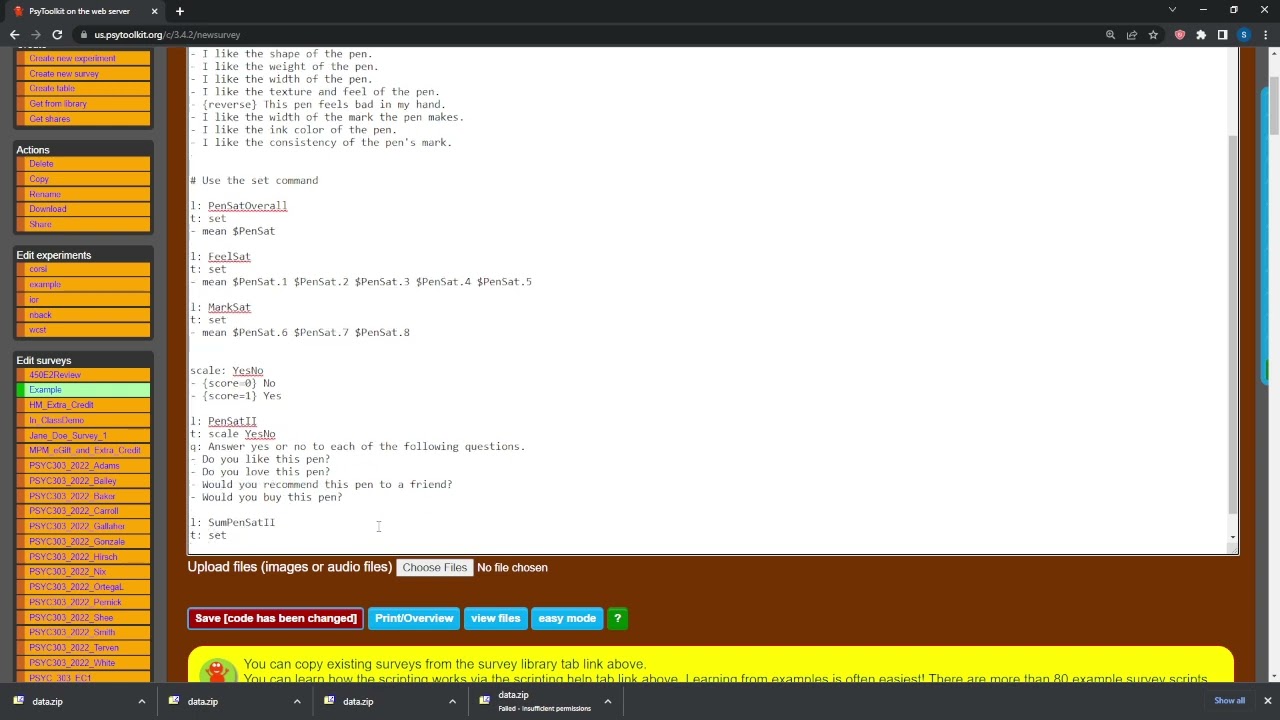The height and width of the screenshot is (720, 1280).
Task: Open menu arrow for third data.zip download
Action: click(452, 702)
